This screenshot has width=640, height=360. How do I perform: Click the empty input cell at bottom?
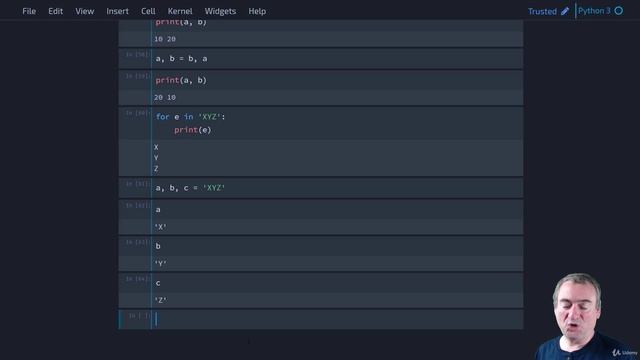point(337,319)
